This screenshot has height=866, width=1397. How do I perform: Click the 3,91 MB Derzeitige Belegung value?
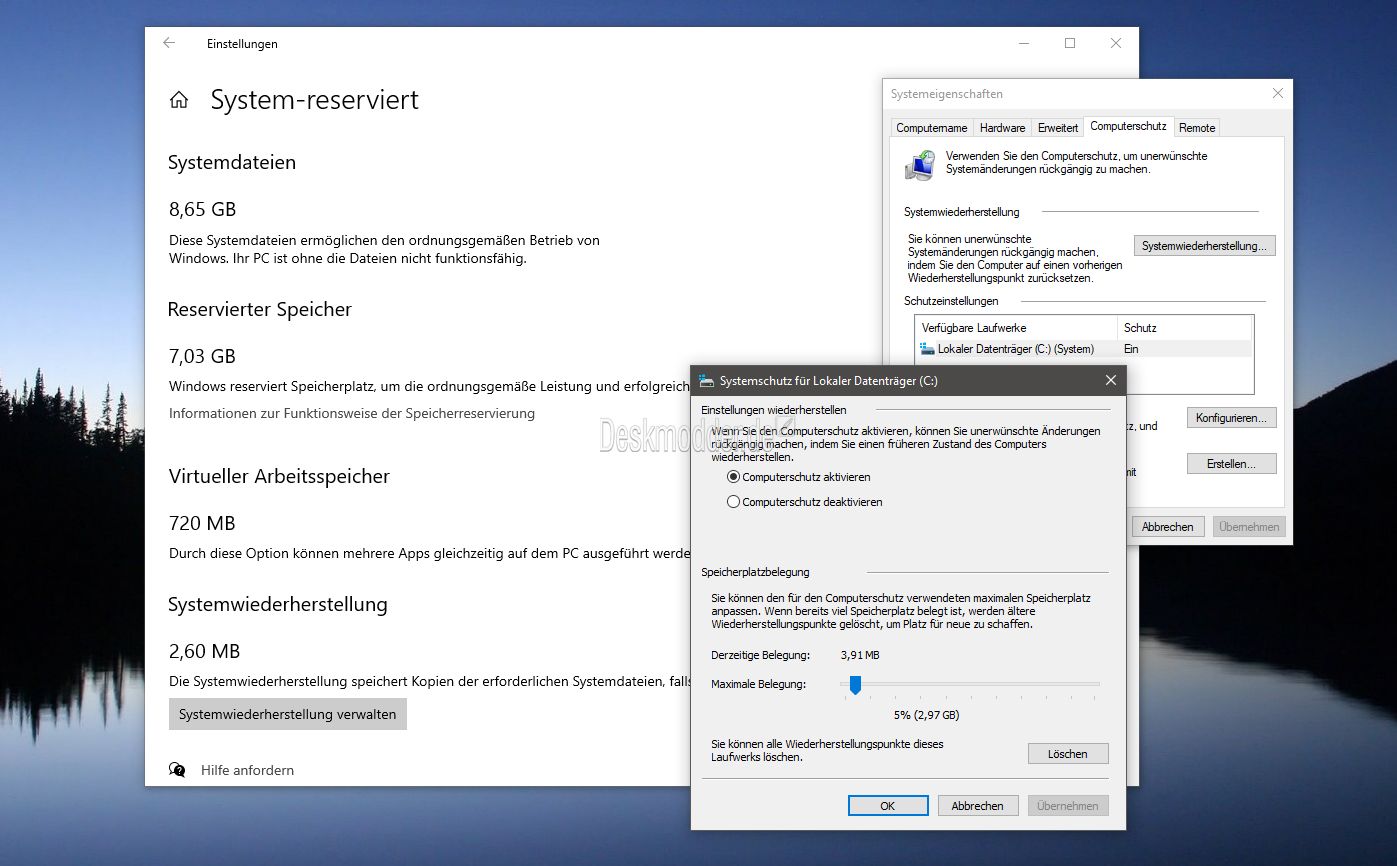point(860,655)
